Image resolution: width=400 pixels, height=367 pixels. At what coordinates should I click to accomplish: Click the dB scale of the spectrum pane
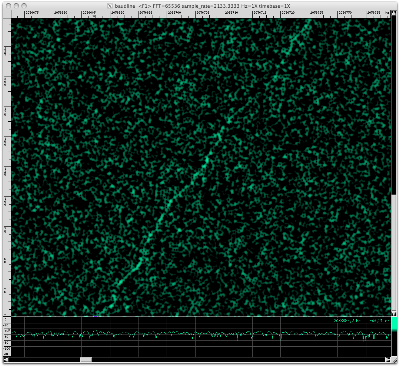(x=7, y=337)
